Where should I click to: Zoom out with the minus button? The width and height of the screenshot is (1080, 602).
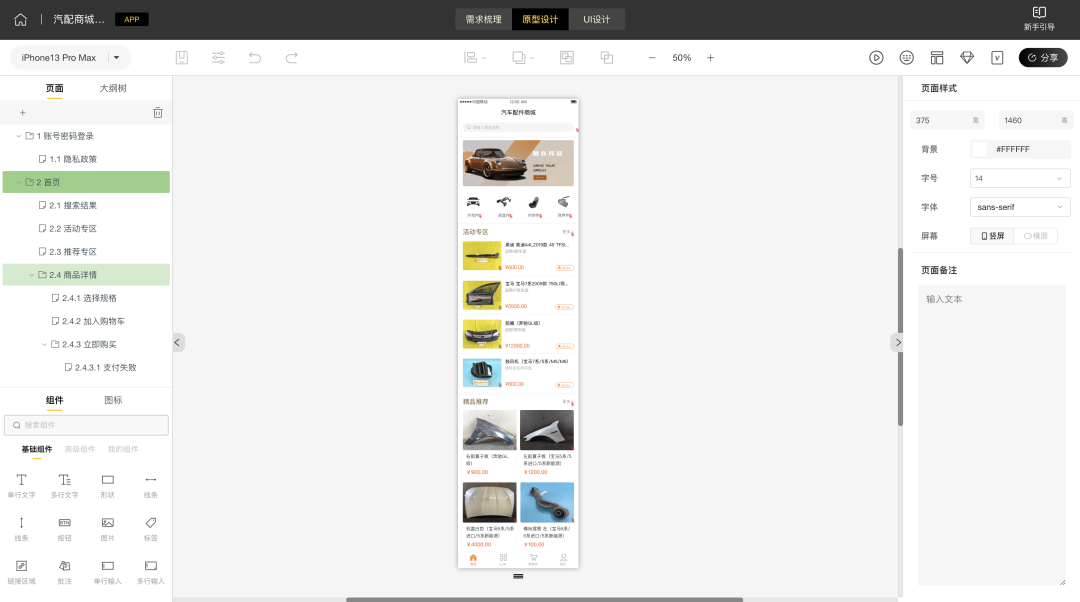(x=652, y=58)
